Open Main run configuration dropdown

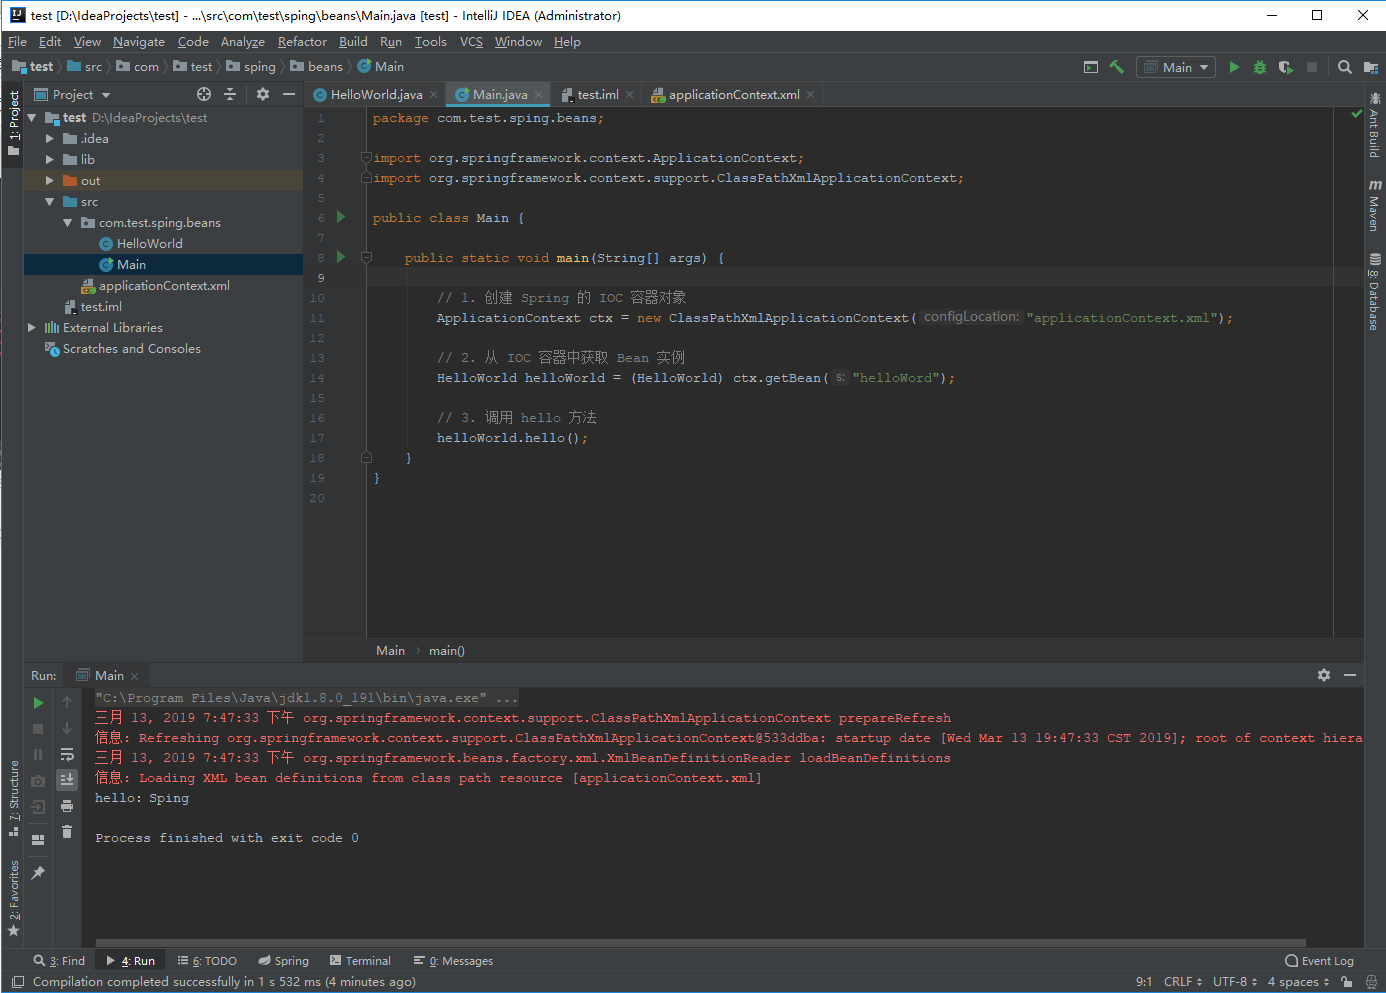pos(1176,67)
